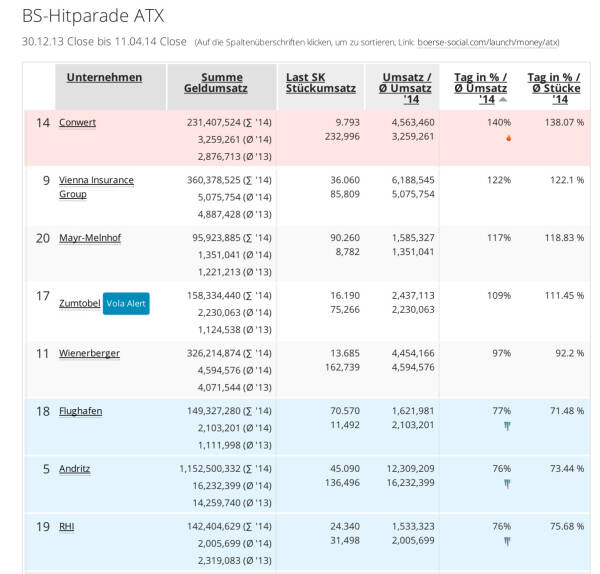600x574 pixels.
Task: Click the downtrend icon in Flughafen row
Action: tap(508, 426)
